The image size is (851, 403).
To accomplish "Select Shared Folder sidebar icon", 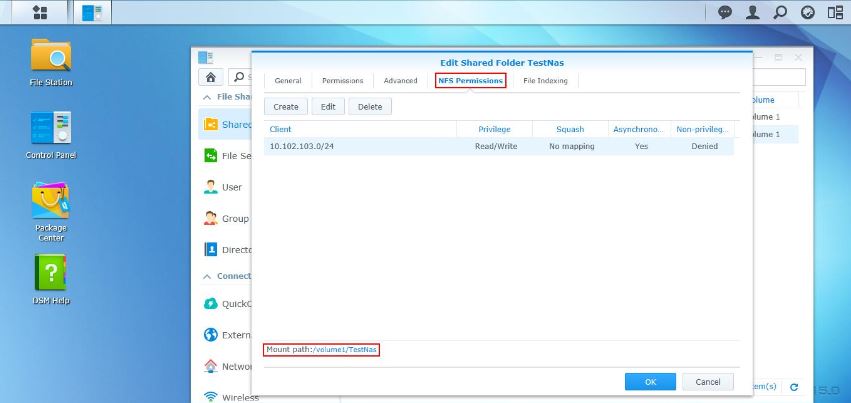I will point(211,124).
